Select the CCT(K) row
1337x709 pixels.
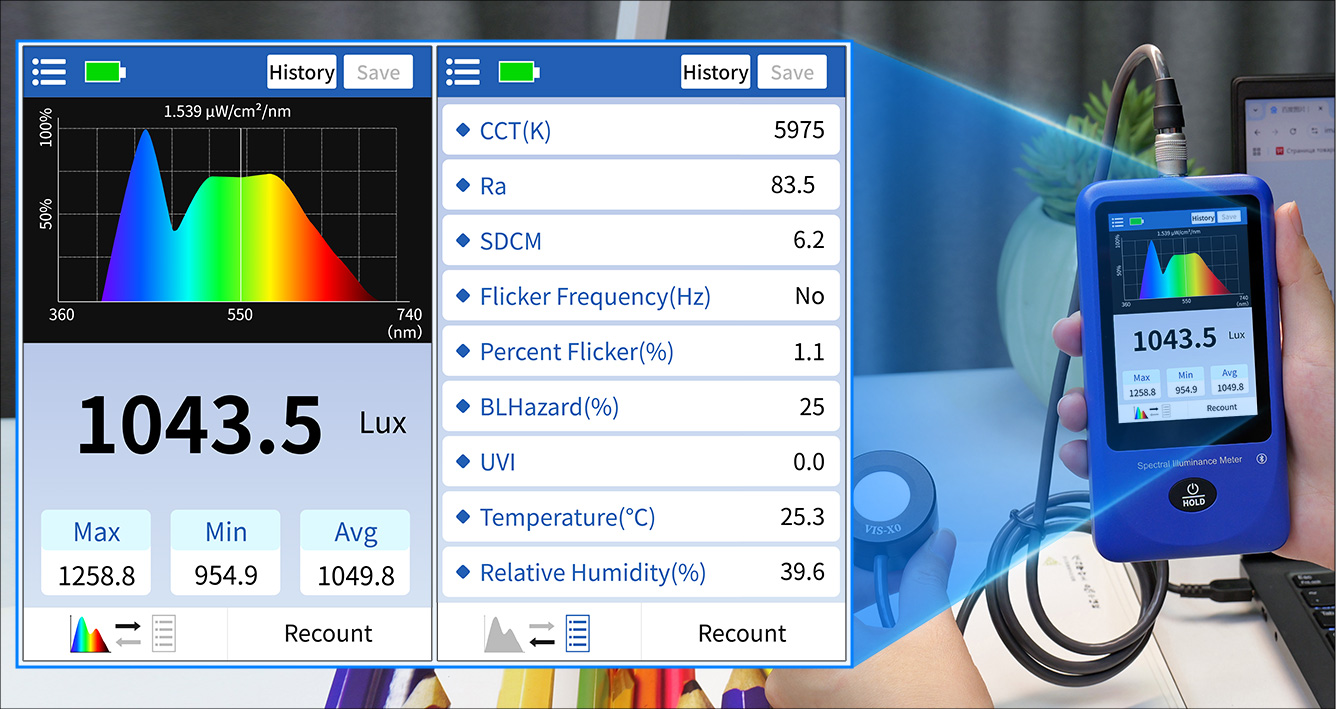[640, 130]
